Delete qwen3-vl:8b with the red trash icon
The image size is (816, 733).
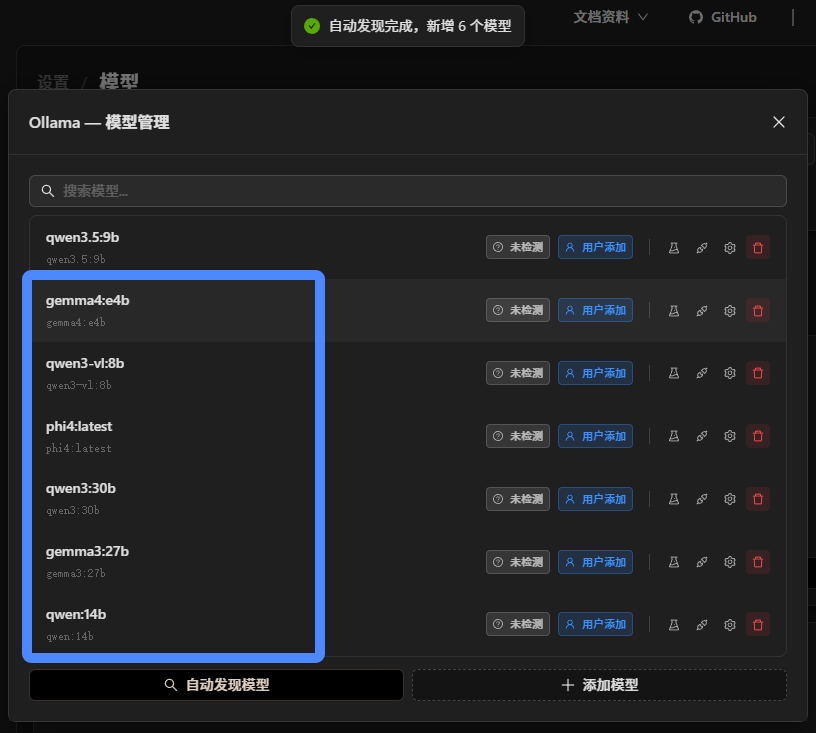coord(758,373)
